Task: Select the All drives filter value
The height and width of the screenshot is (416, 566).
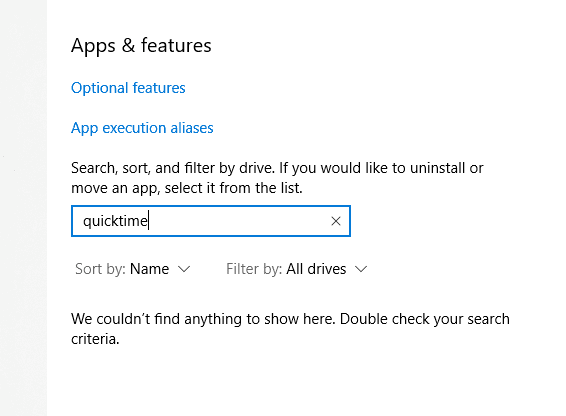Action: pyautogui.click(x=316, y=269)
